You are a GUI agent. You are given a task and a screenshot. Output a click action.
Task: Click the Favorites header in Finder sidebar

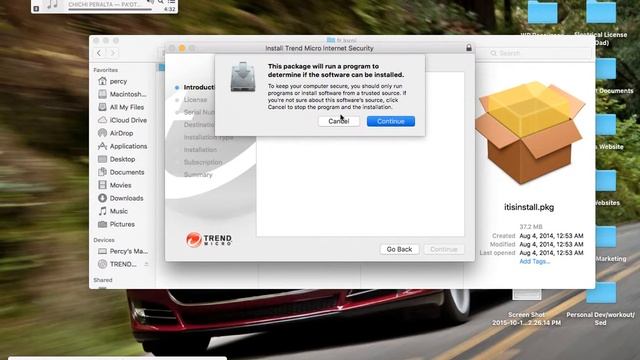coord(105,70)
